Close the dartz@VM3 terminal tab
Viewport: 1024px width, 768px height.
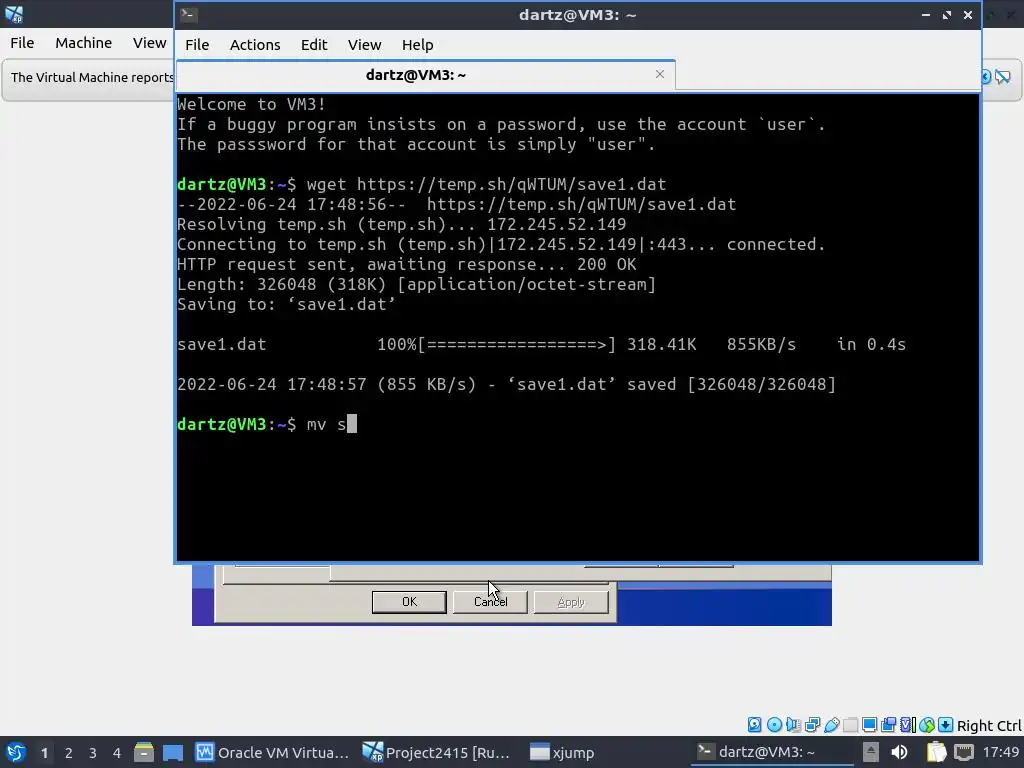pyautogui.click(x=660, y=74)
